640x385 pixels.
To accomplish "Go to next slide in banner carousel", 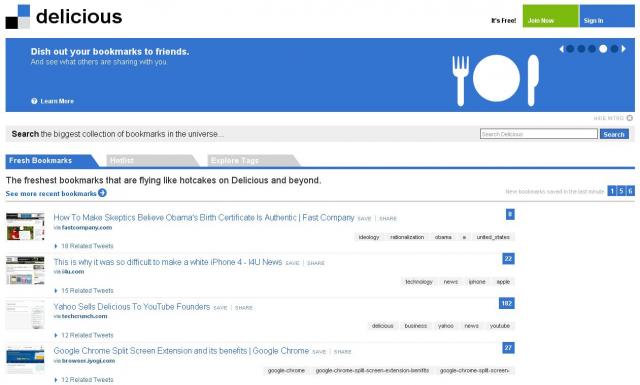I will point(623,49).
